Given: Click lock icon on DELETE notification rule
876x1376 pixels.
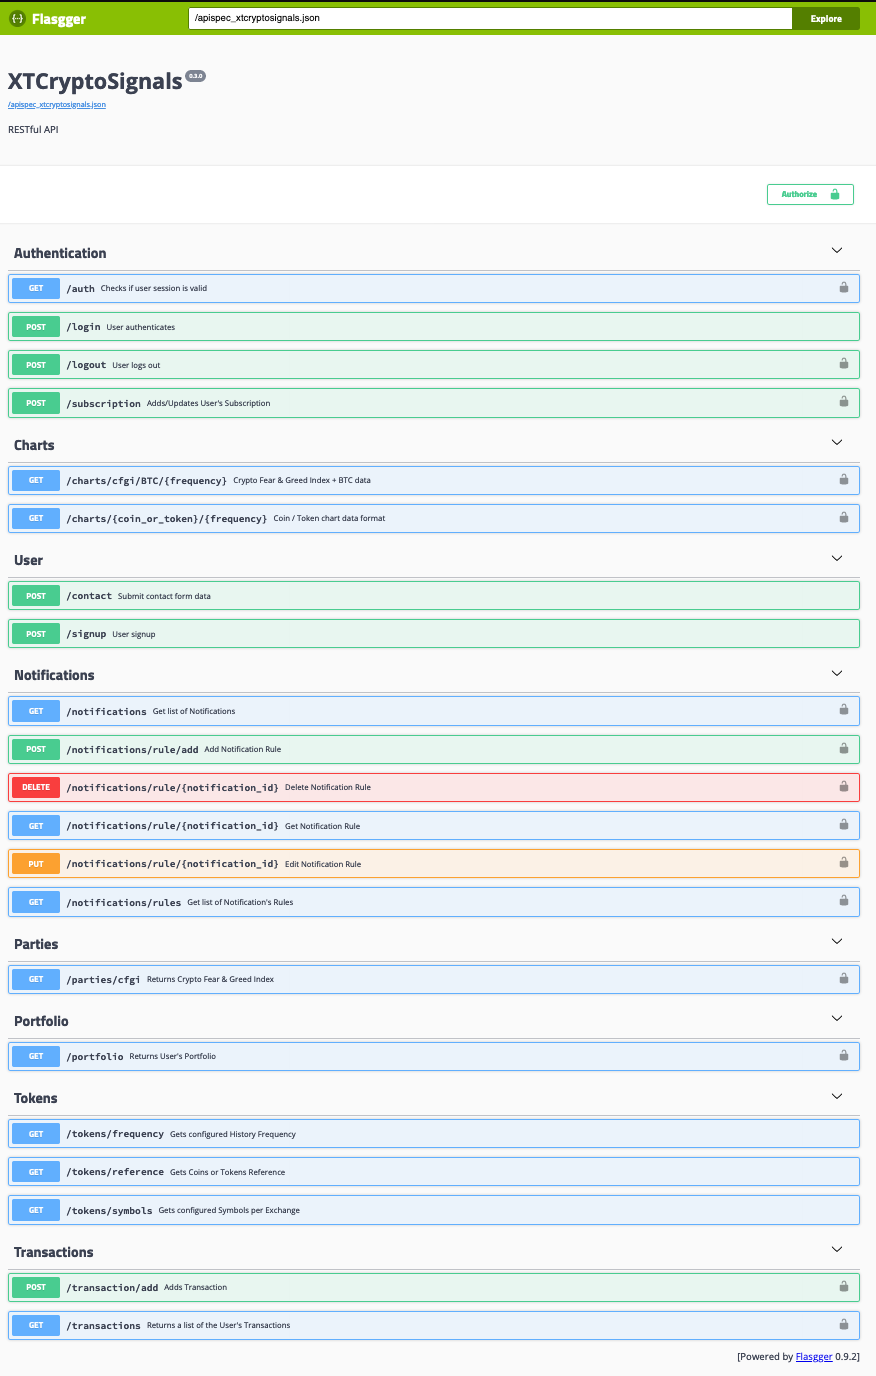Looking at the screenshot, I should (x=844, y=786).
